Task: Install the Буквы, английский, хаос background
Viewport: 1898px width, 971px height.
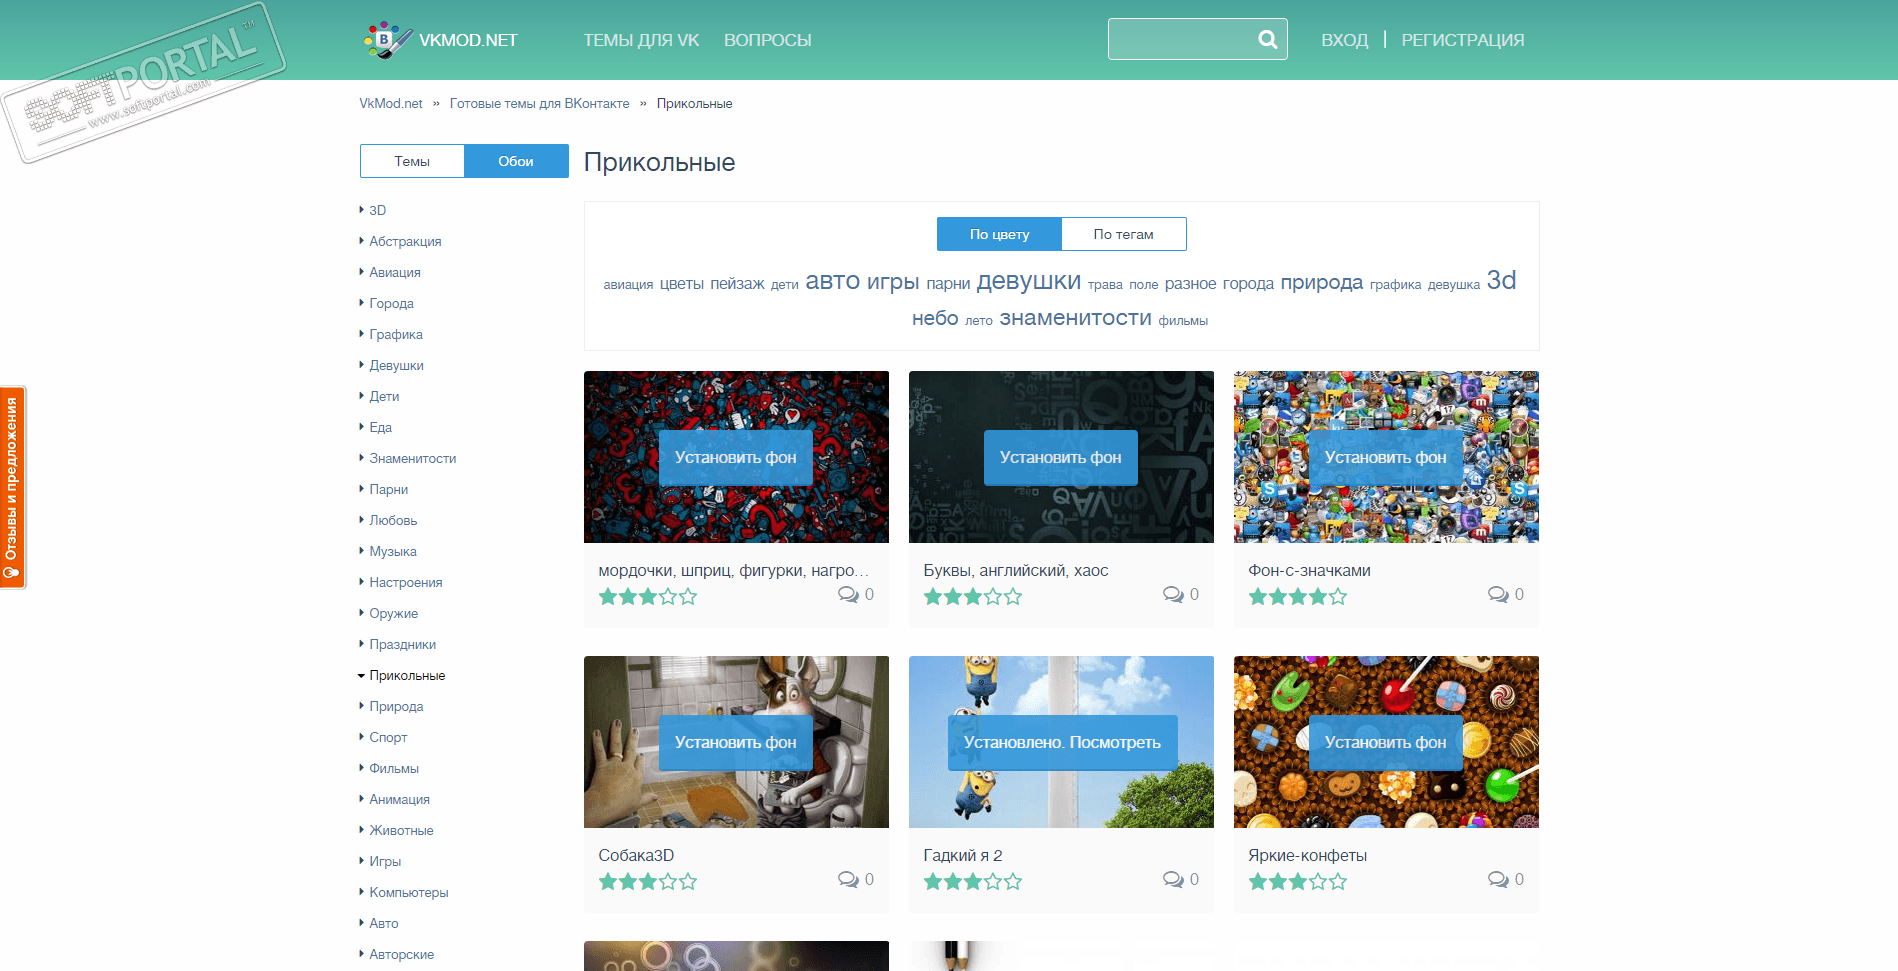Action: click(1061, 458)
